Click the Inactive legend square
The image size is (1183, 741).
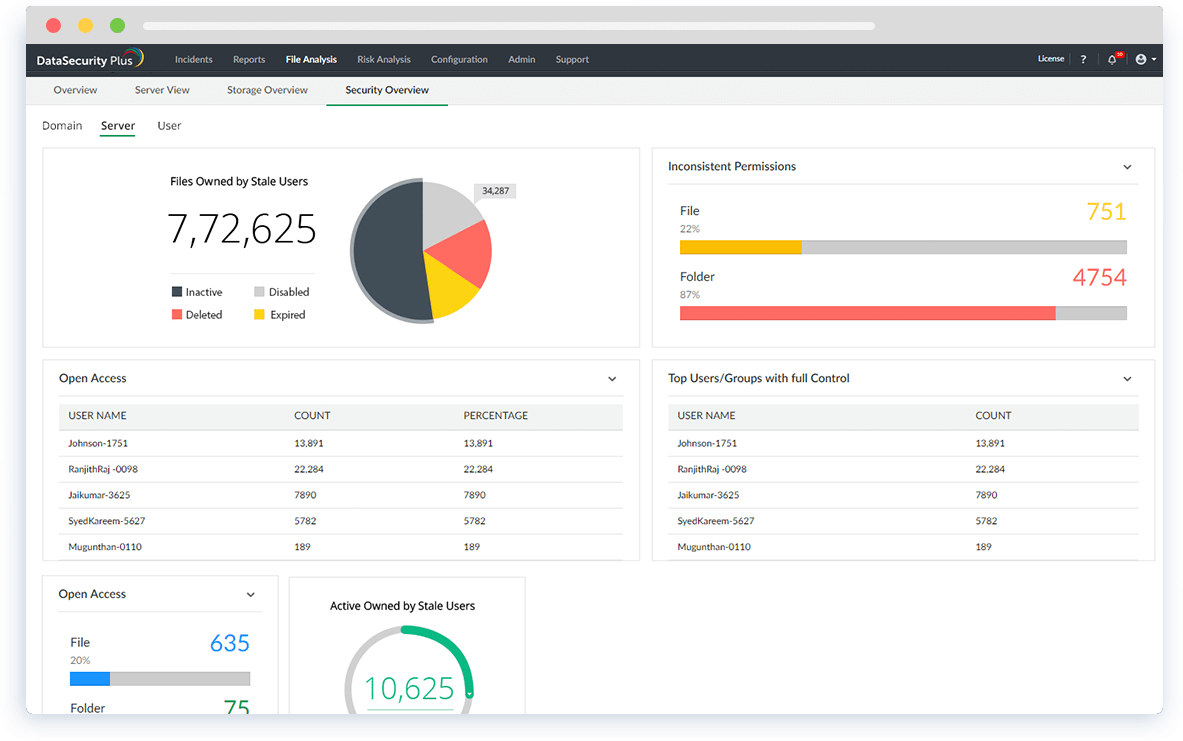point(177,292)
